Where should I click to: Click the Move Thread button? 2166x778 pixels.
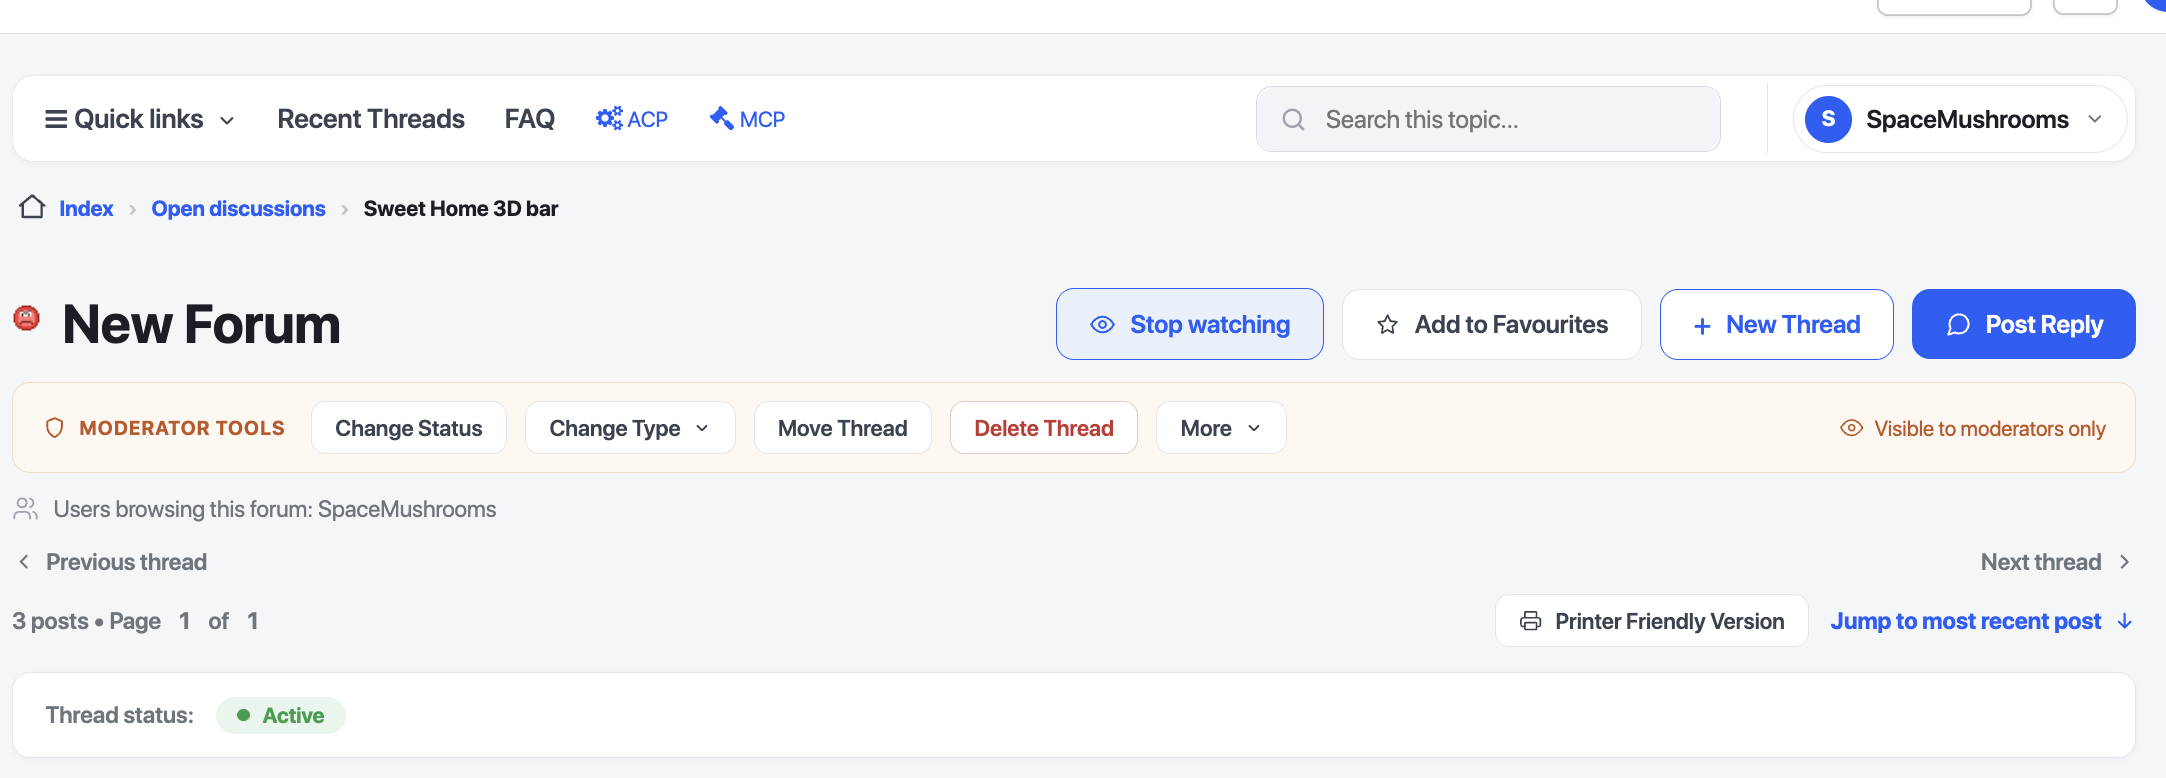[x=843, y=428]
